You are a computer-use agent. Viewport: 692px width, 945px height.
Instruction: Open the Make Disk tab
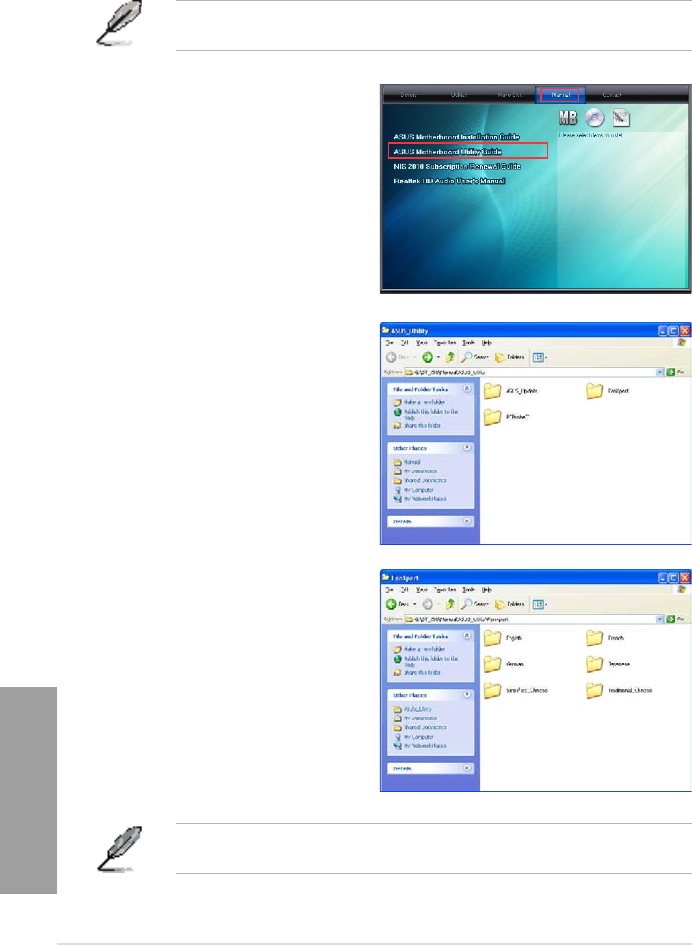tap(510, 95)
